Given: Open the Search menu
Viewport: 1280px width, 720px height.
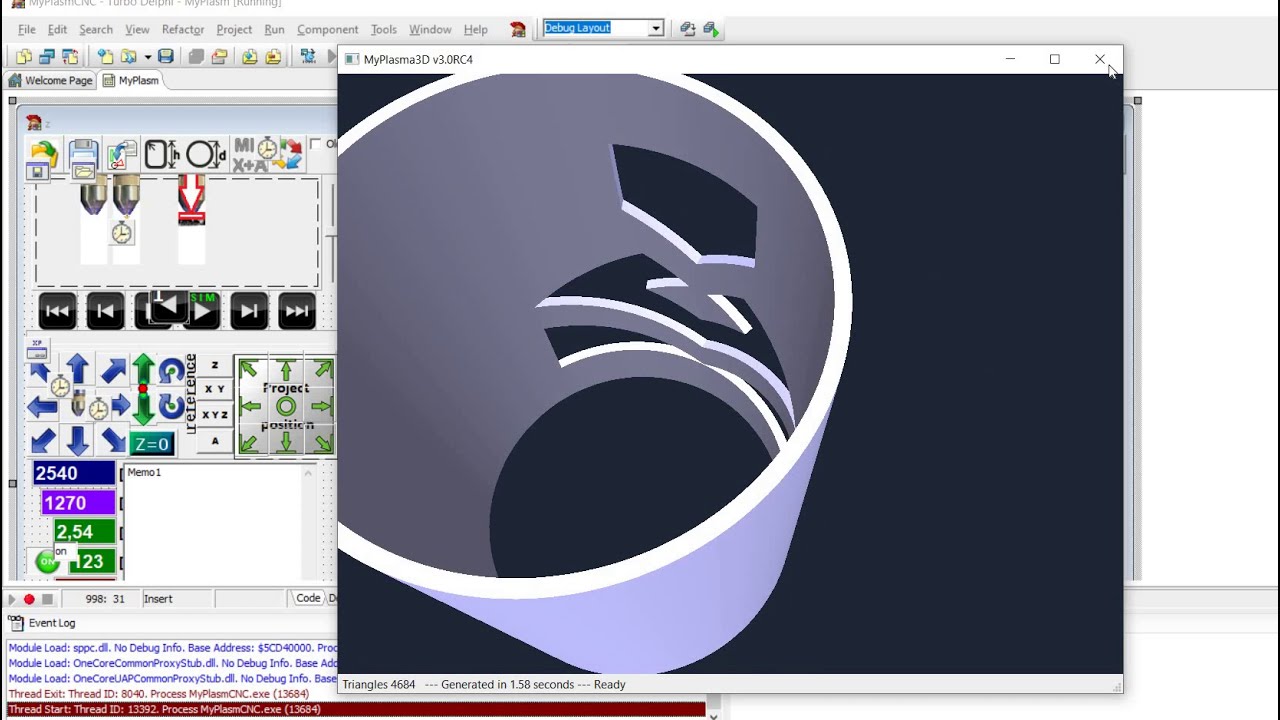Looking at the screenshot, I should pos(96,29).
